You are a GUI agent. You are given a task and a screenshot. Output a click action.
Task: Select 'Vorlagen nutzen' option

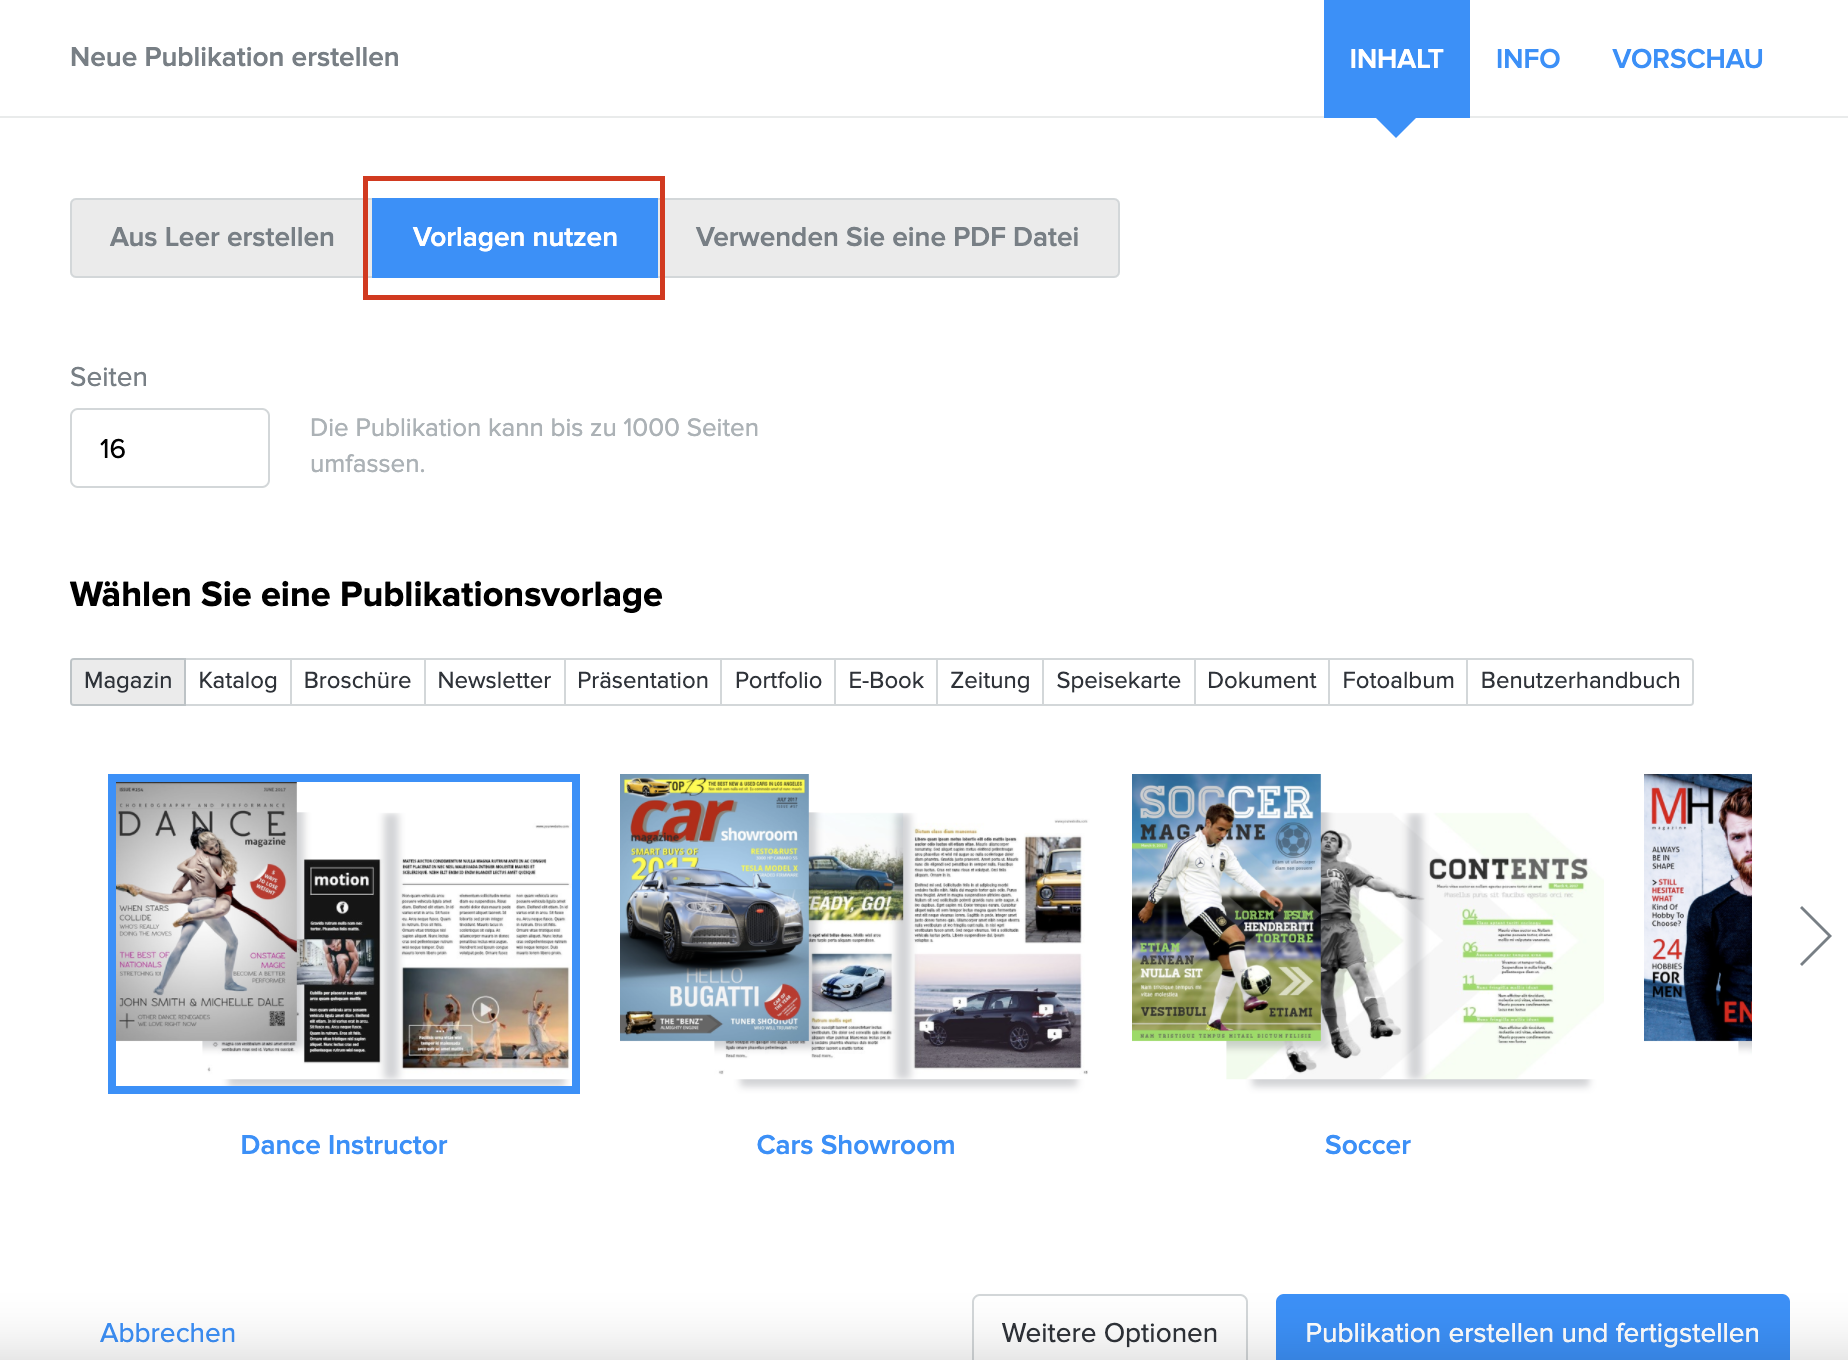[x=515, y=238]
